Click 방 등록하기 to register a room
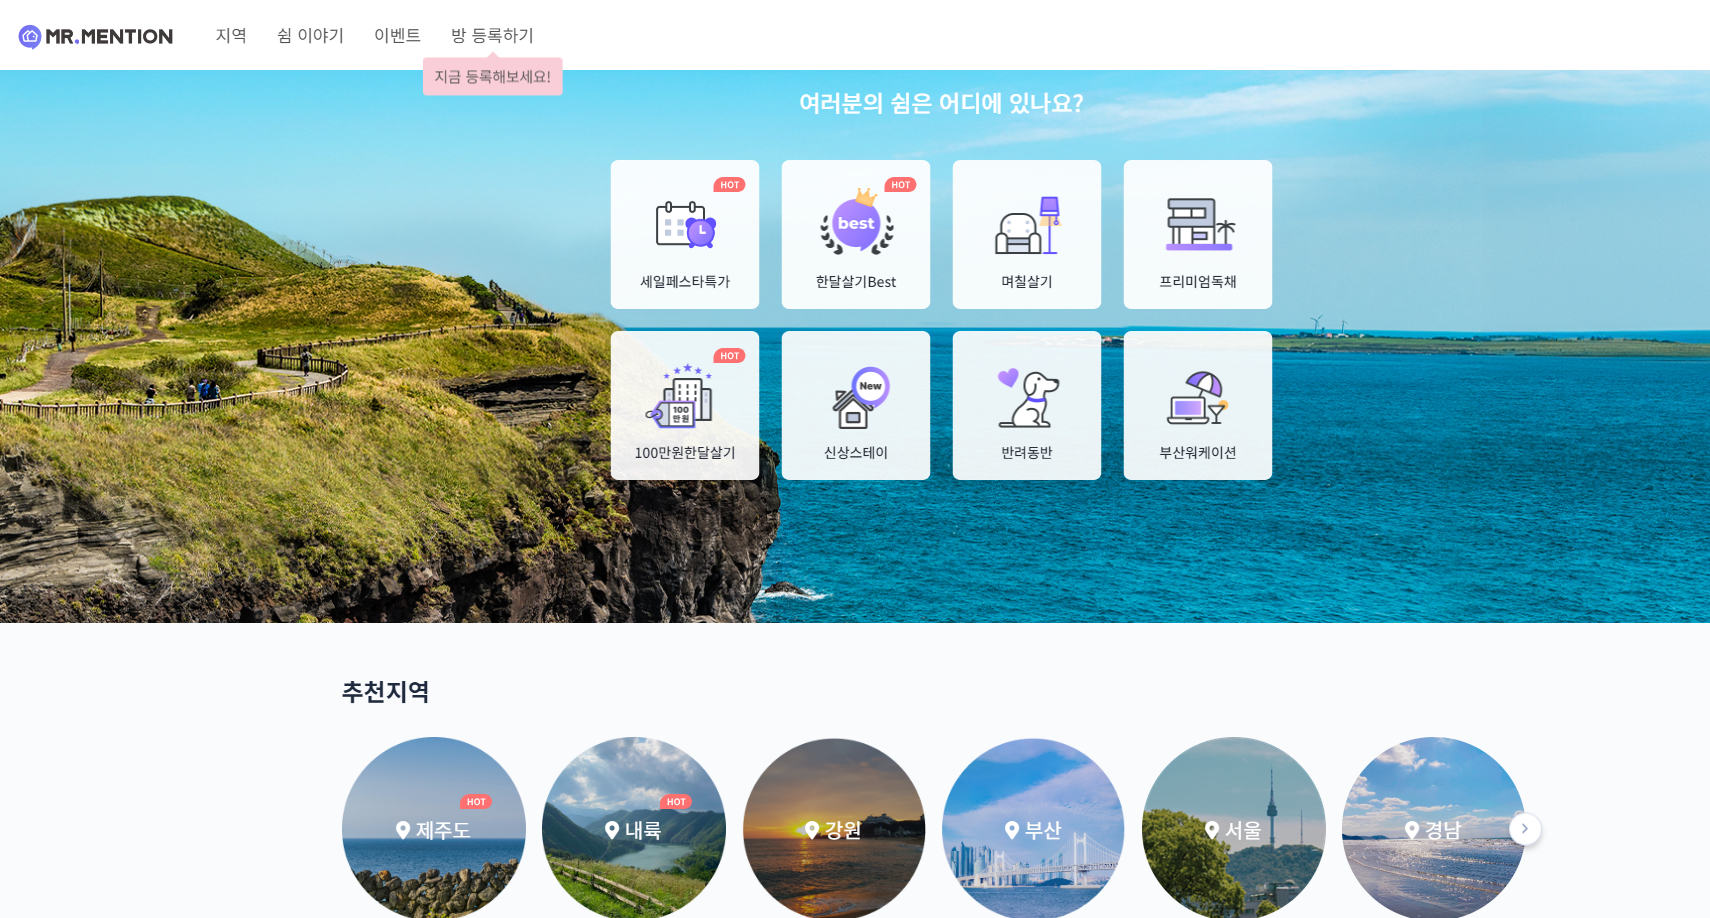 [x=492, y=35]
